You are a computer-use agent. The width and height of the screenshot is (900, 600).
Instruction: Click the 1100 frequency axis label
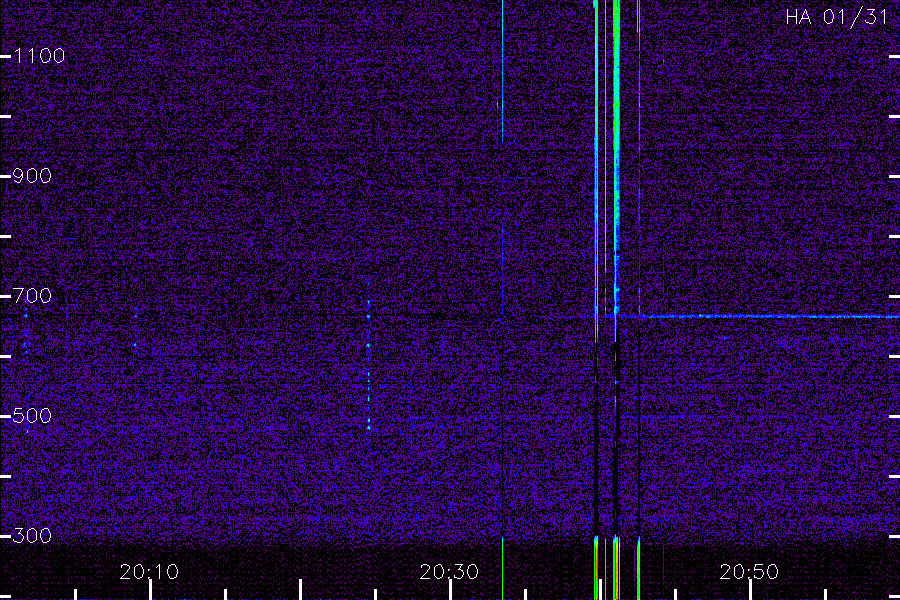(x=39, y=56)
